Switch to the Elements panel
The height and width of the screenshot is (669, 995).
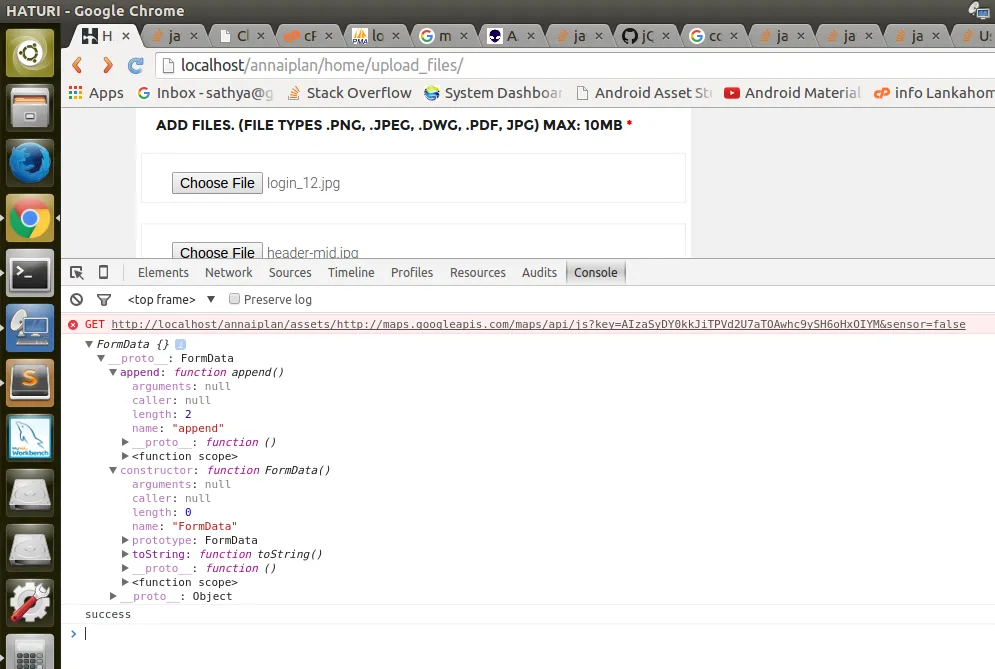coord(163,272)
